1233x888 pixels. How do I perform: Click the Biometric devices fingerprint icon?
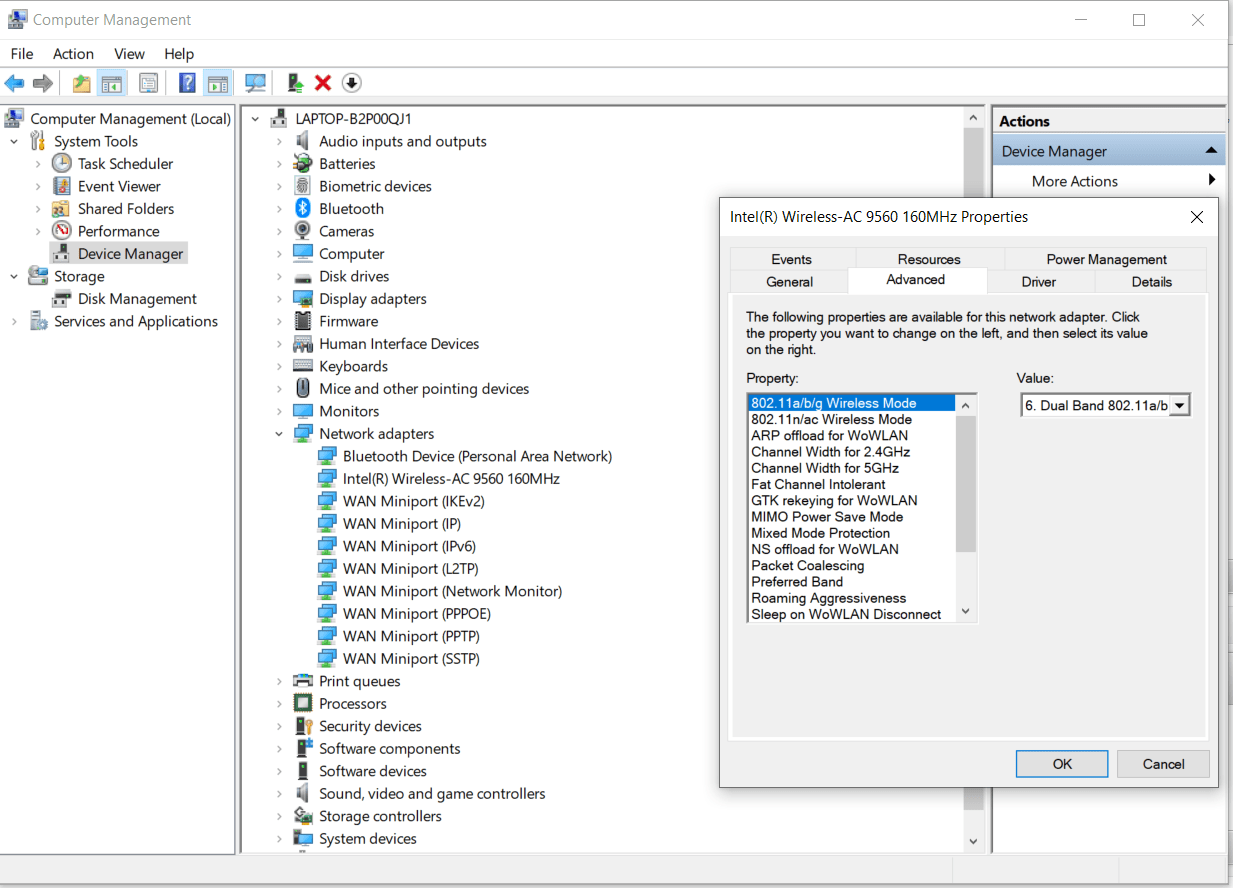(303, 186)
